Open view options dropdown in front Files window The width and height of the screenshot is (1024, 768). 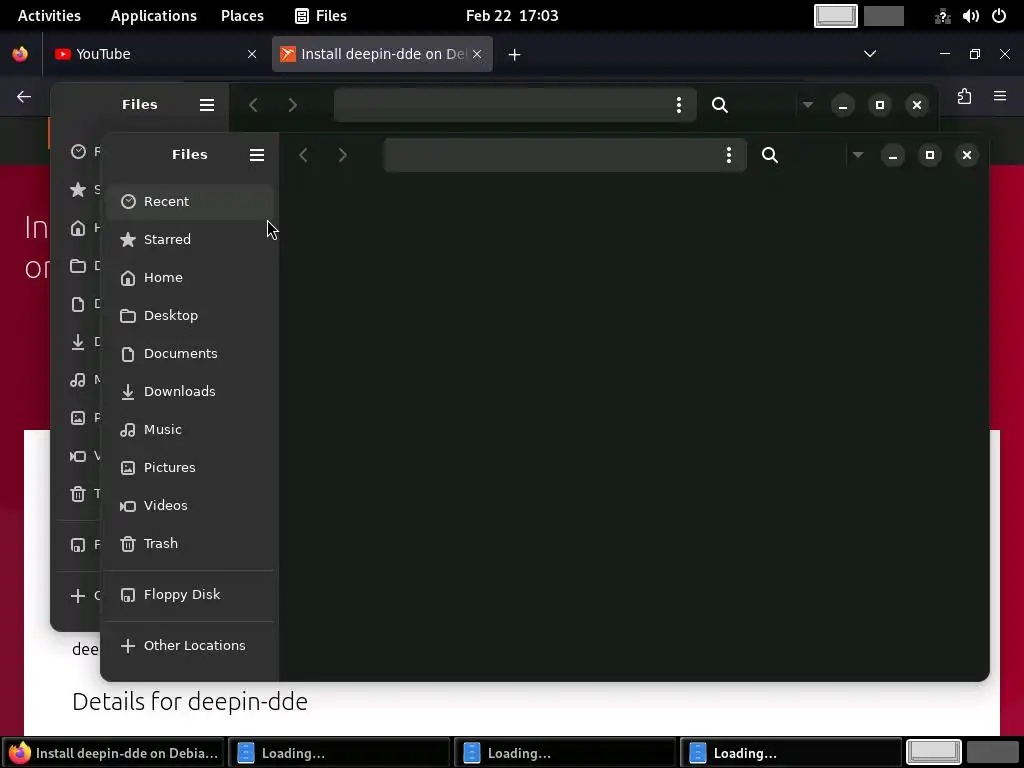[x=858, y=155]
